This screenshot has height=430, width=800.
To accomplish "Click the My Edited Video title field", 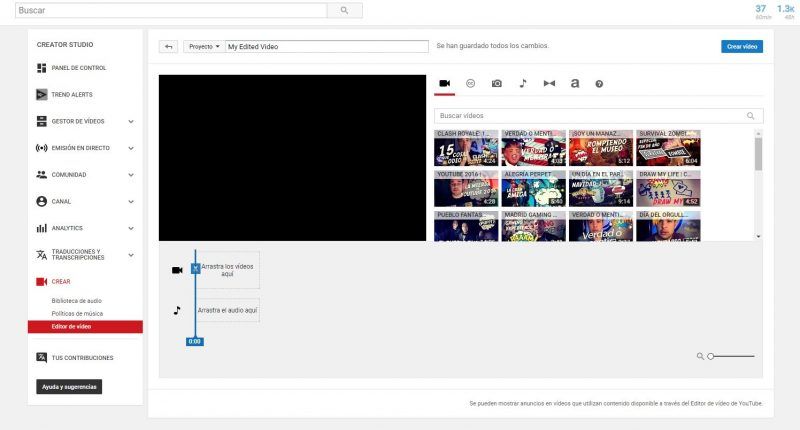I will click(x=326, y=46).
